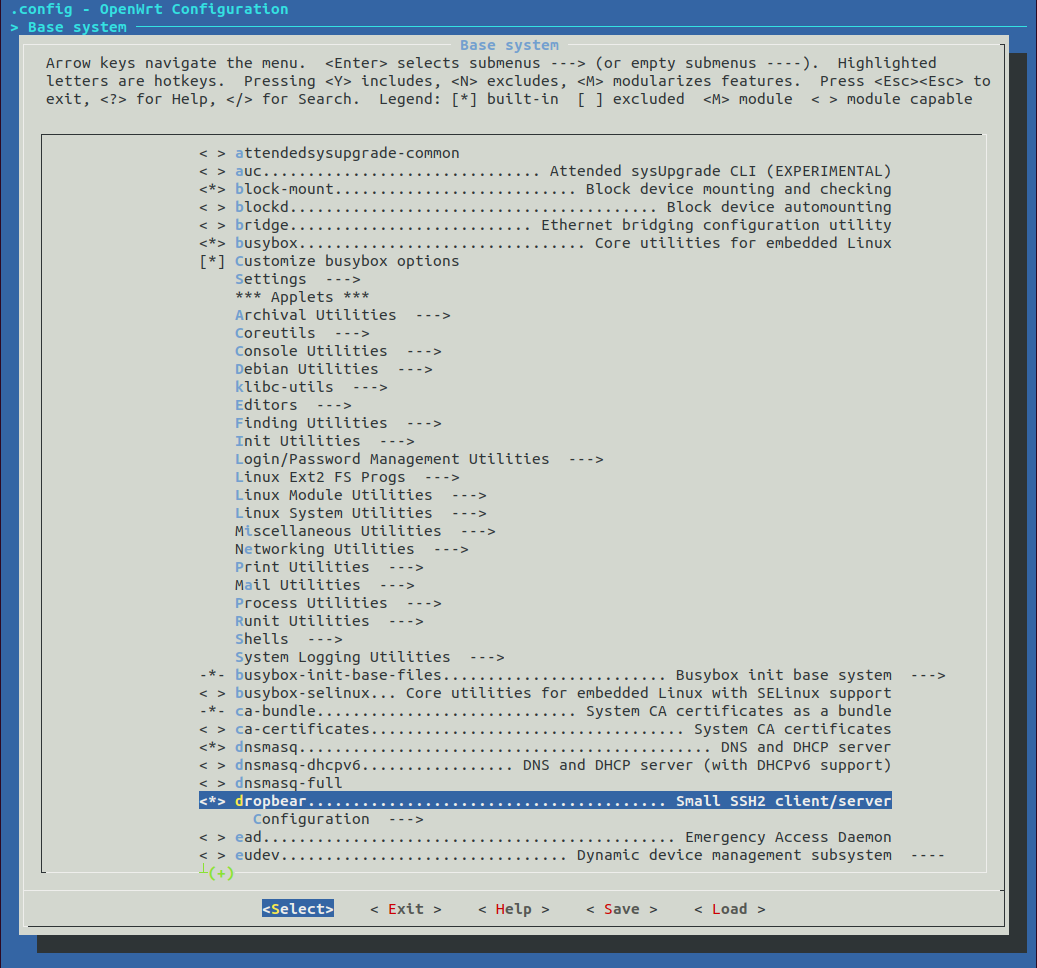
Task: Click the ca-bundle package row
Action: (545, 711)
